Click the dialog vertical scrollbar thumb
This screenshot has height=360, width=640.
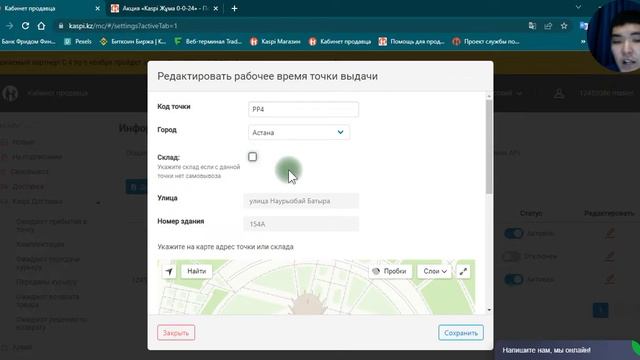tap(489, 147)
